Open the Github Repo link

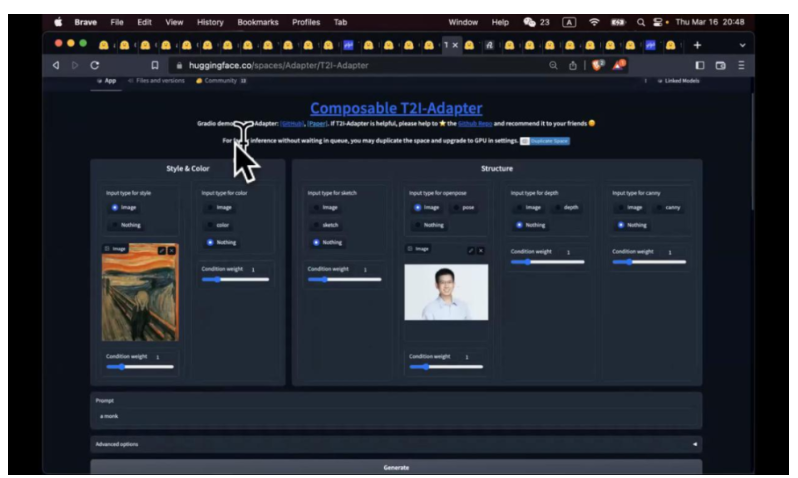(x=474, y=123)
